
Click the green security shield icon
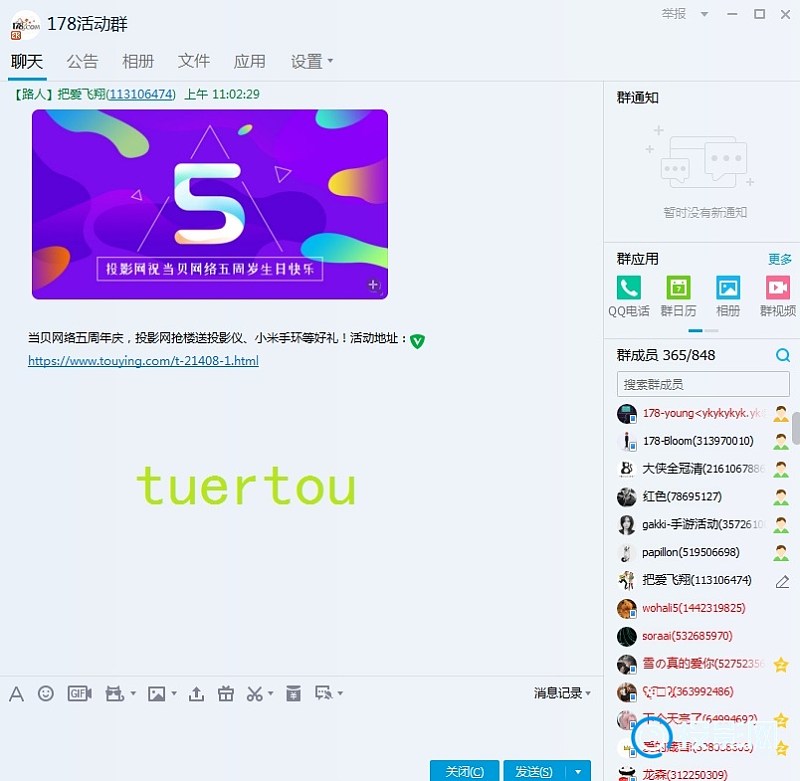point(417,341)
